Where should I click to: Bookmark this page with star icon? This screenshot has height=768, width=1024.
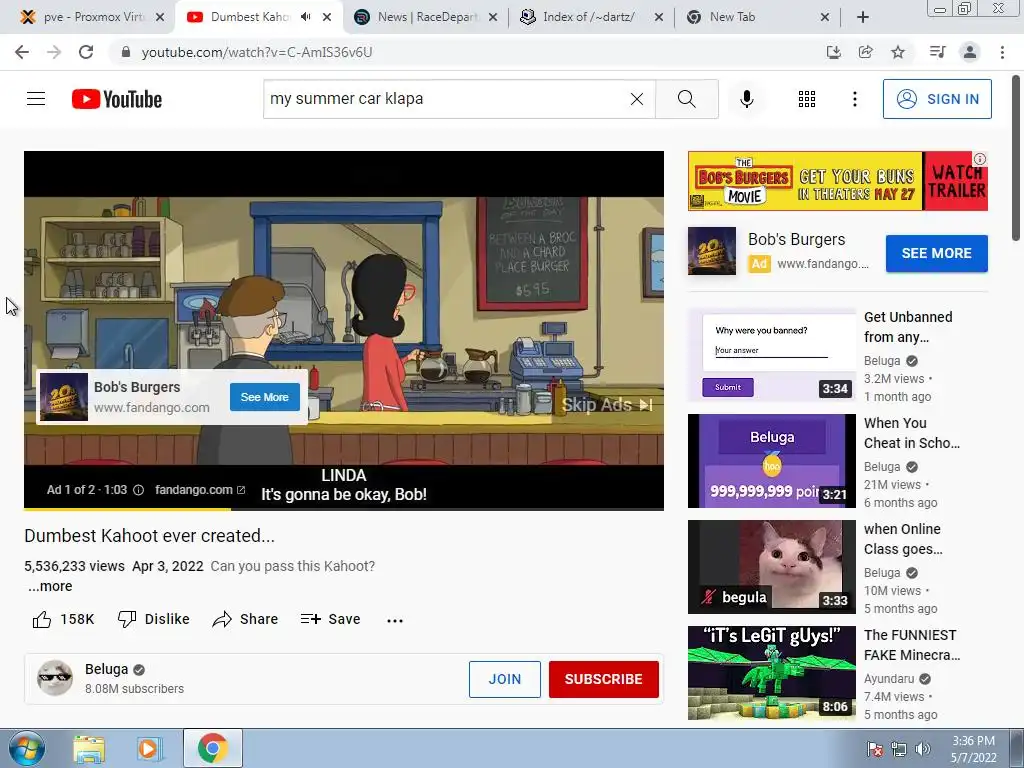coord(898,52)
